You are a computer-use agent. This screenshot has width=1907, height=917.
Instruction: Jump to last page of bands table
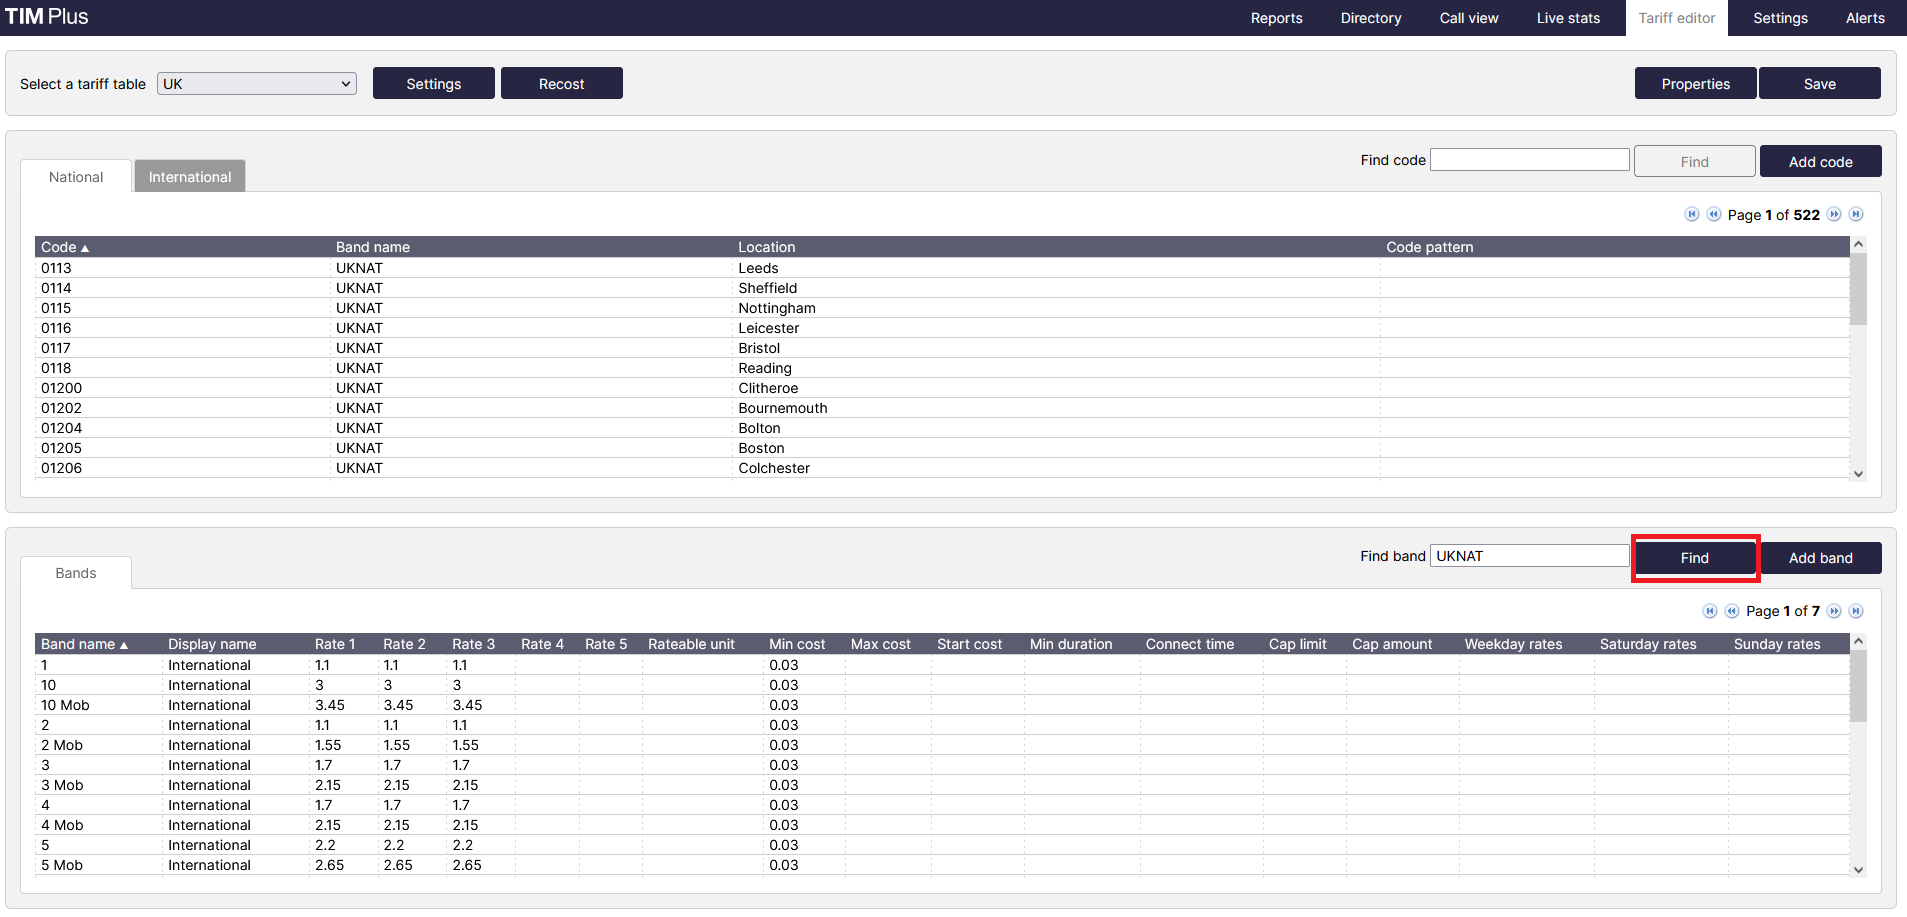click(1856, 611)
